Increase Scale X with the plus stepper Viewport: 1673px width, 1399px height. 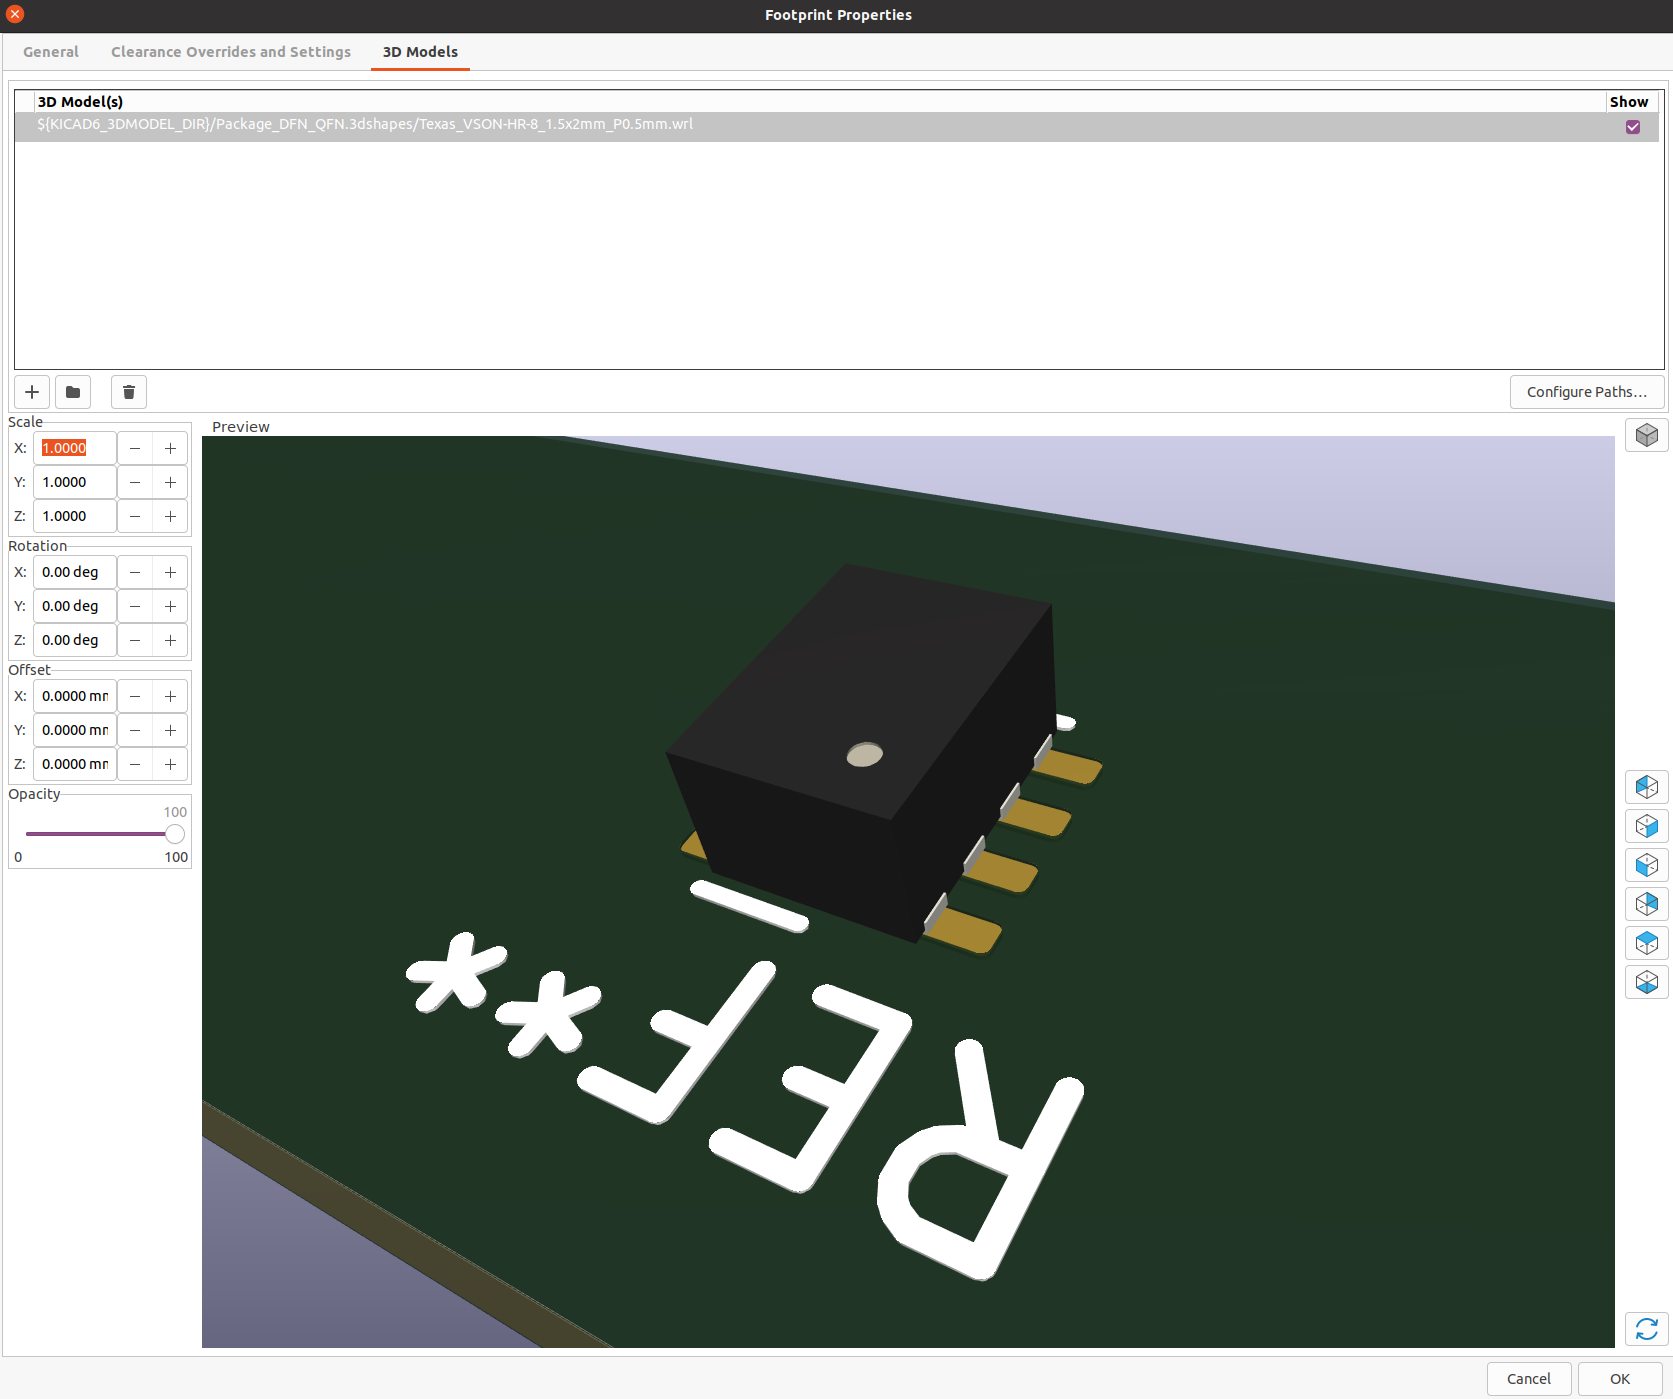[x=171, y=449]
